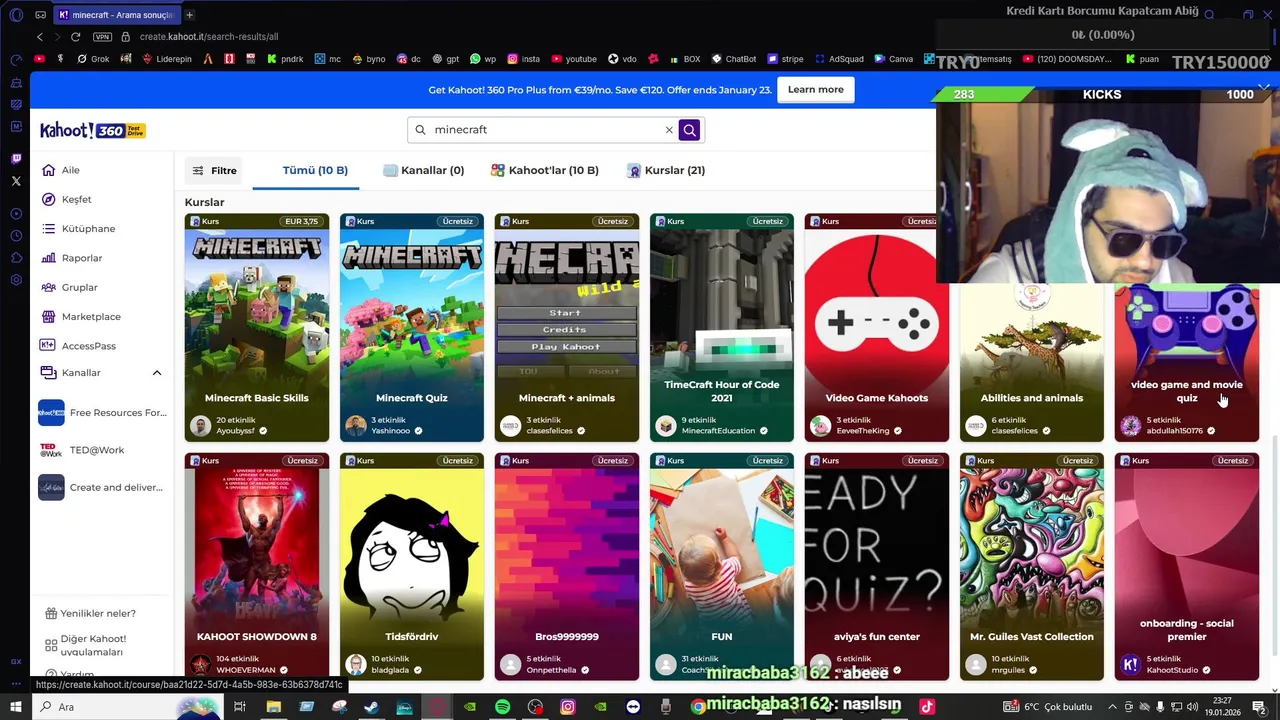Open a new browser tab
The width and height of the screenshot is (1280, 720).
[189, 15]
